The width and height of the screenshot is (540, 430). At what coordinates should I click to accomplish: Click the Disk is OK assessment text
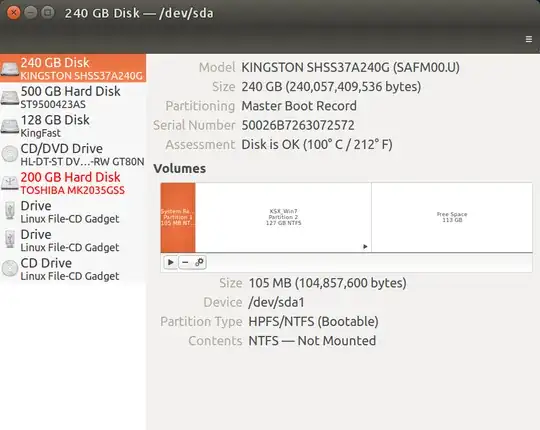click(317, 145)
